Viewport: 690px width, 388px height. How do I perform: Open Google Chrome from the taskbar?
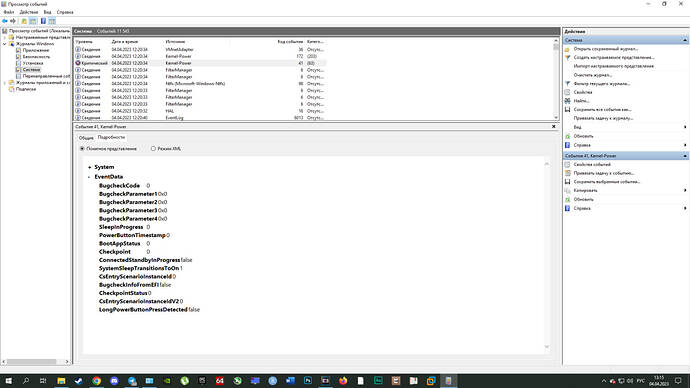pos(96,381)
